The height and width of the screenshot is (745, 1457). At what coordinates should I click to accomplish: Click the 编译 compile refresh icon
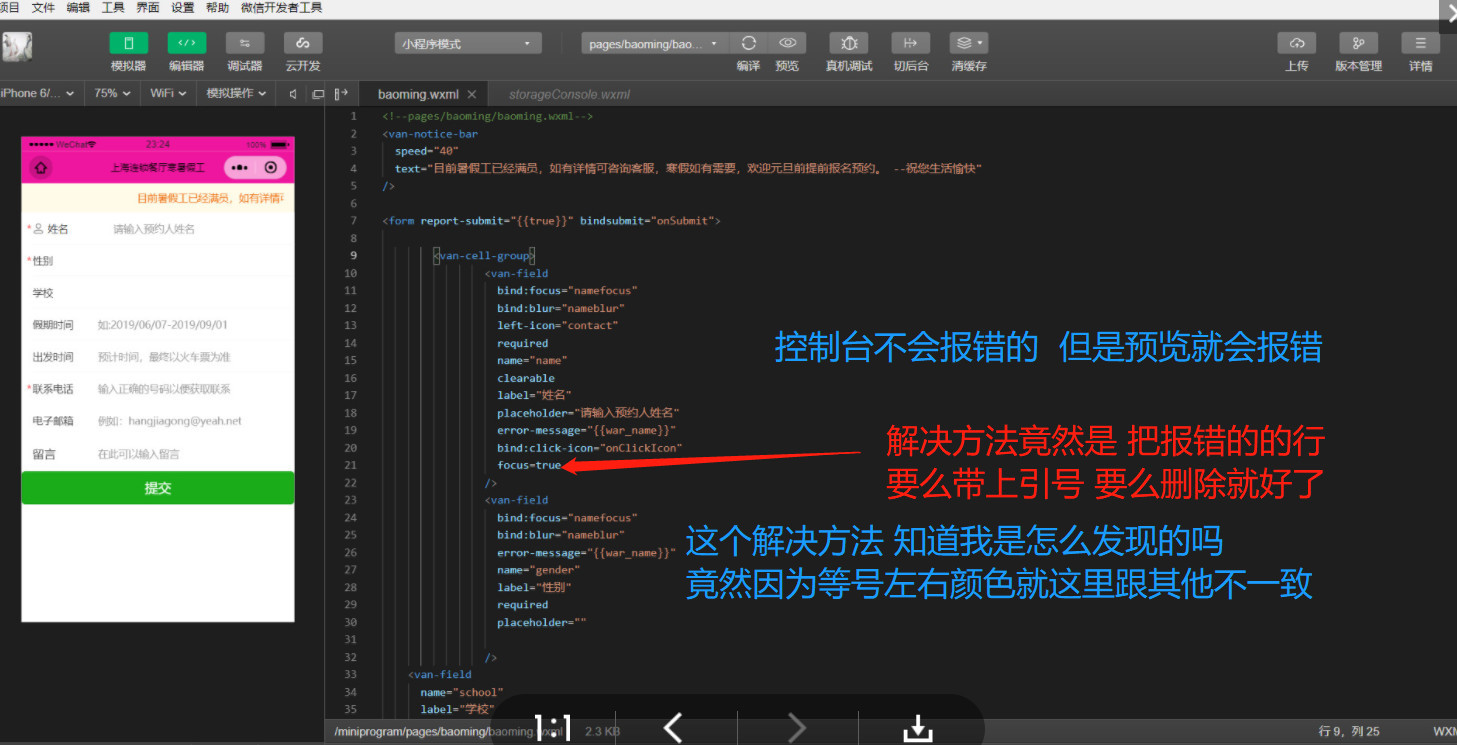(x=748, y=43)
